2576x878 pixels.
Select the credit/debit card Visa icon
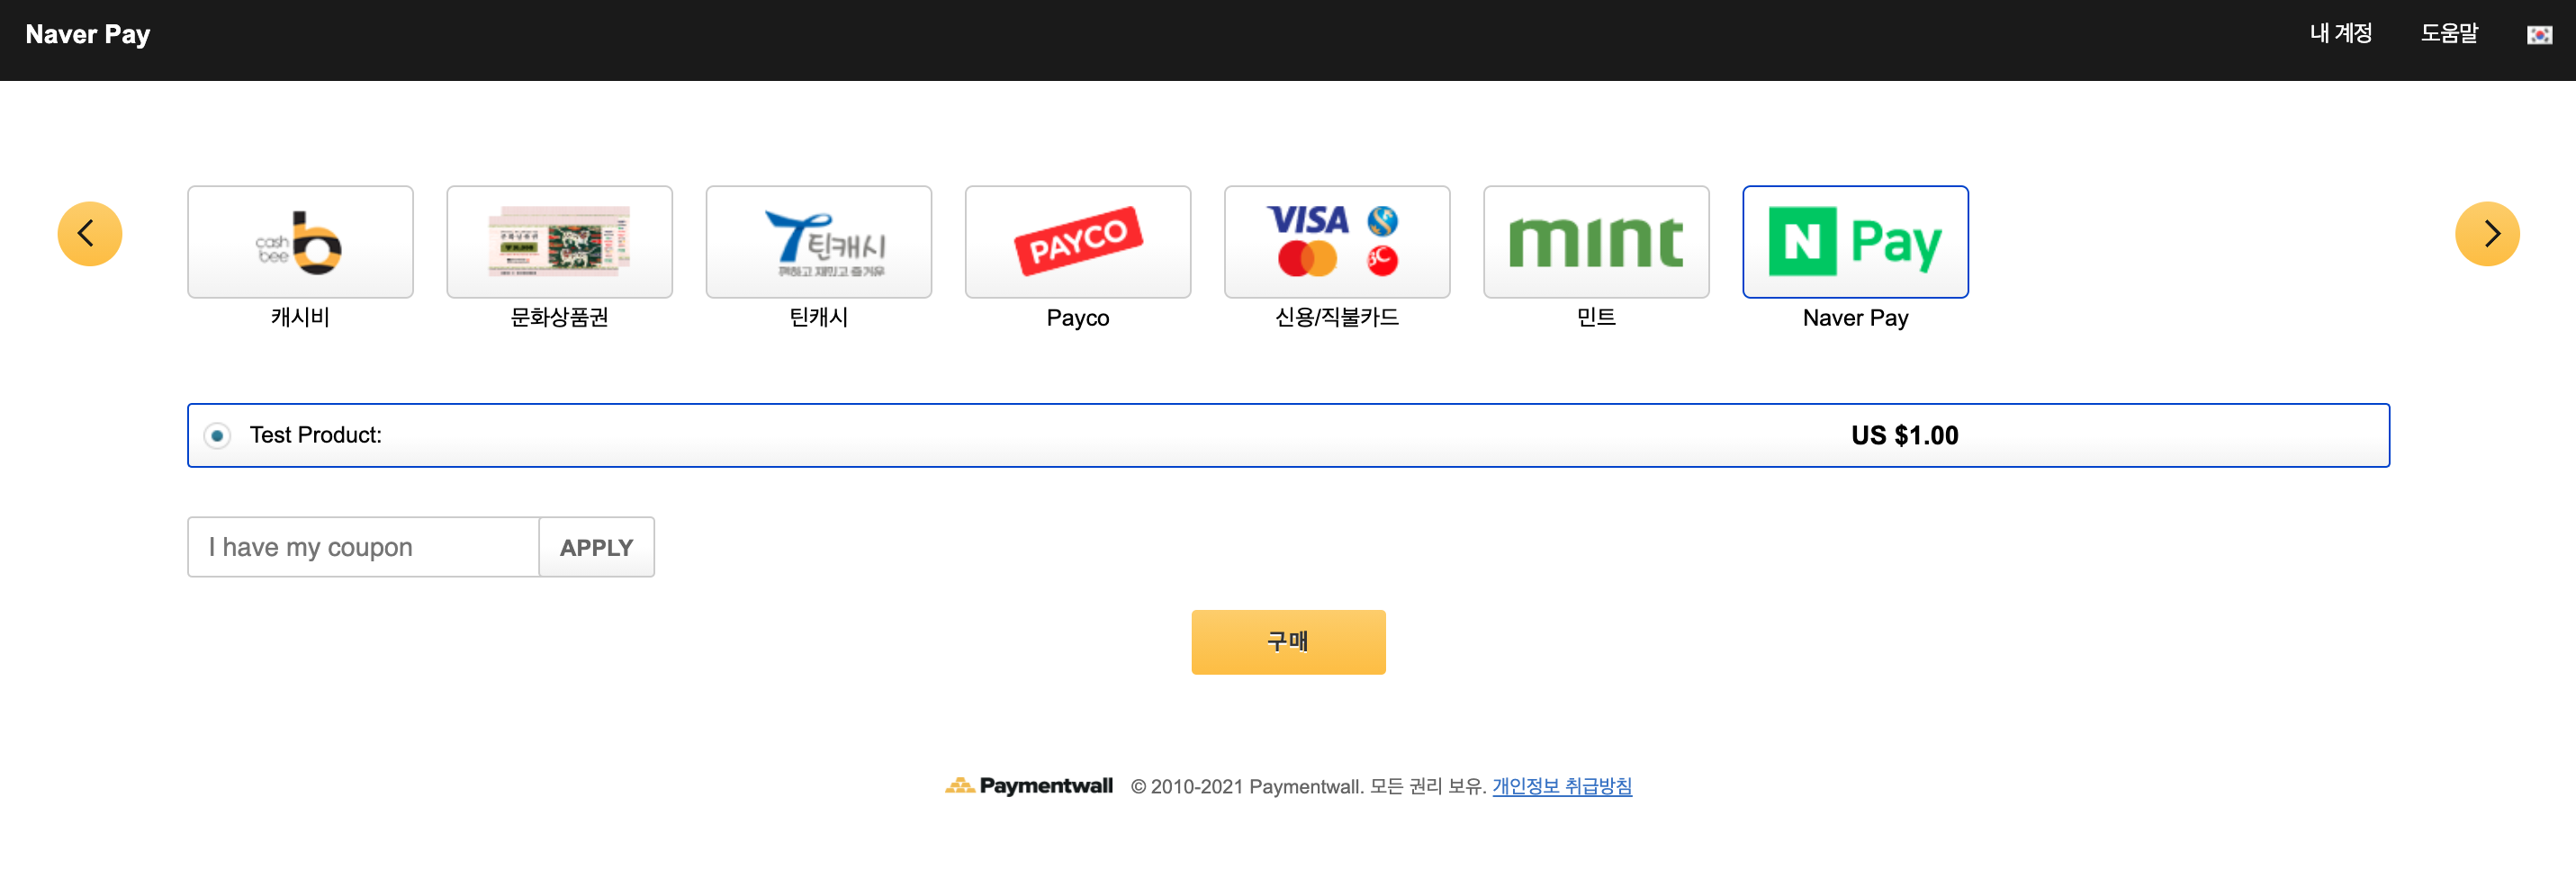[x=1336, y=242]
